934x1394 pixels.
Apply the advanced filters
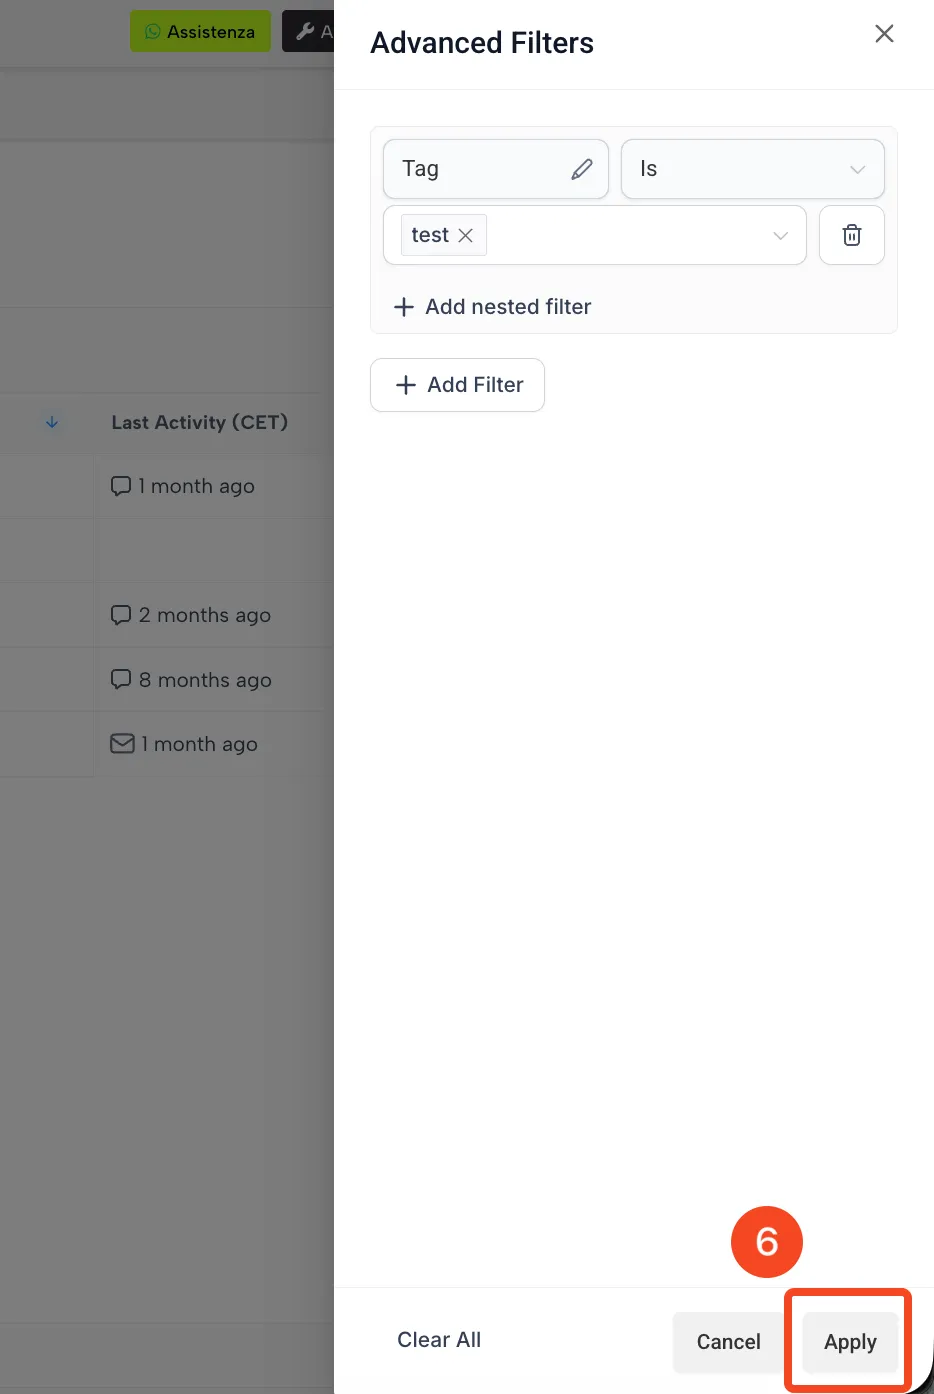pyautogui.click(x=850, y=1342)
